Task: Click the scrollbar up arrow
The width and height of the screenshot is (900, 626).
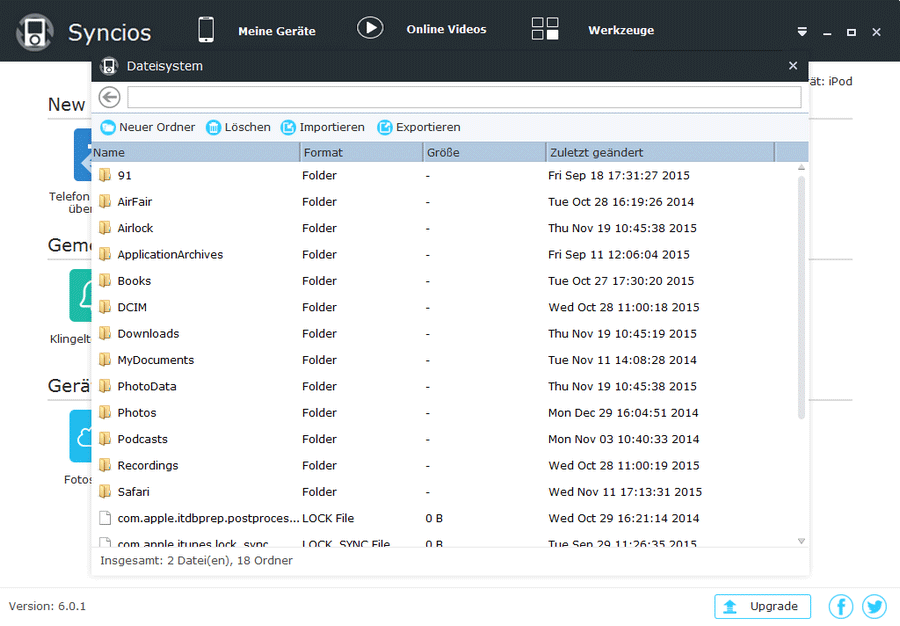Action: tap(801, 168)
